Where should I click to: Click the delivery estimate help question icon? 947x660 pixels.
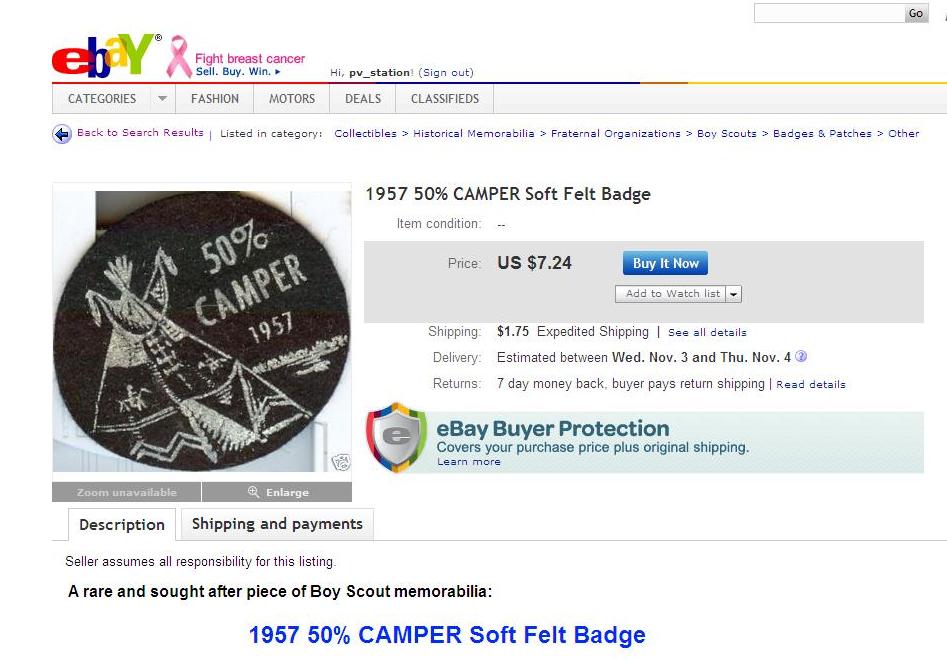point(801,356)
